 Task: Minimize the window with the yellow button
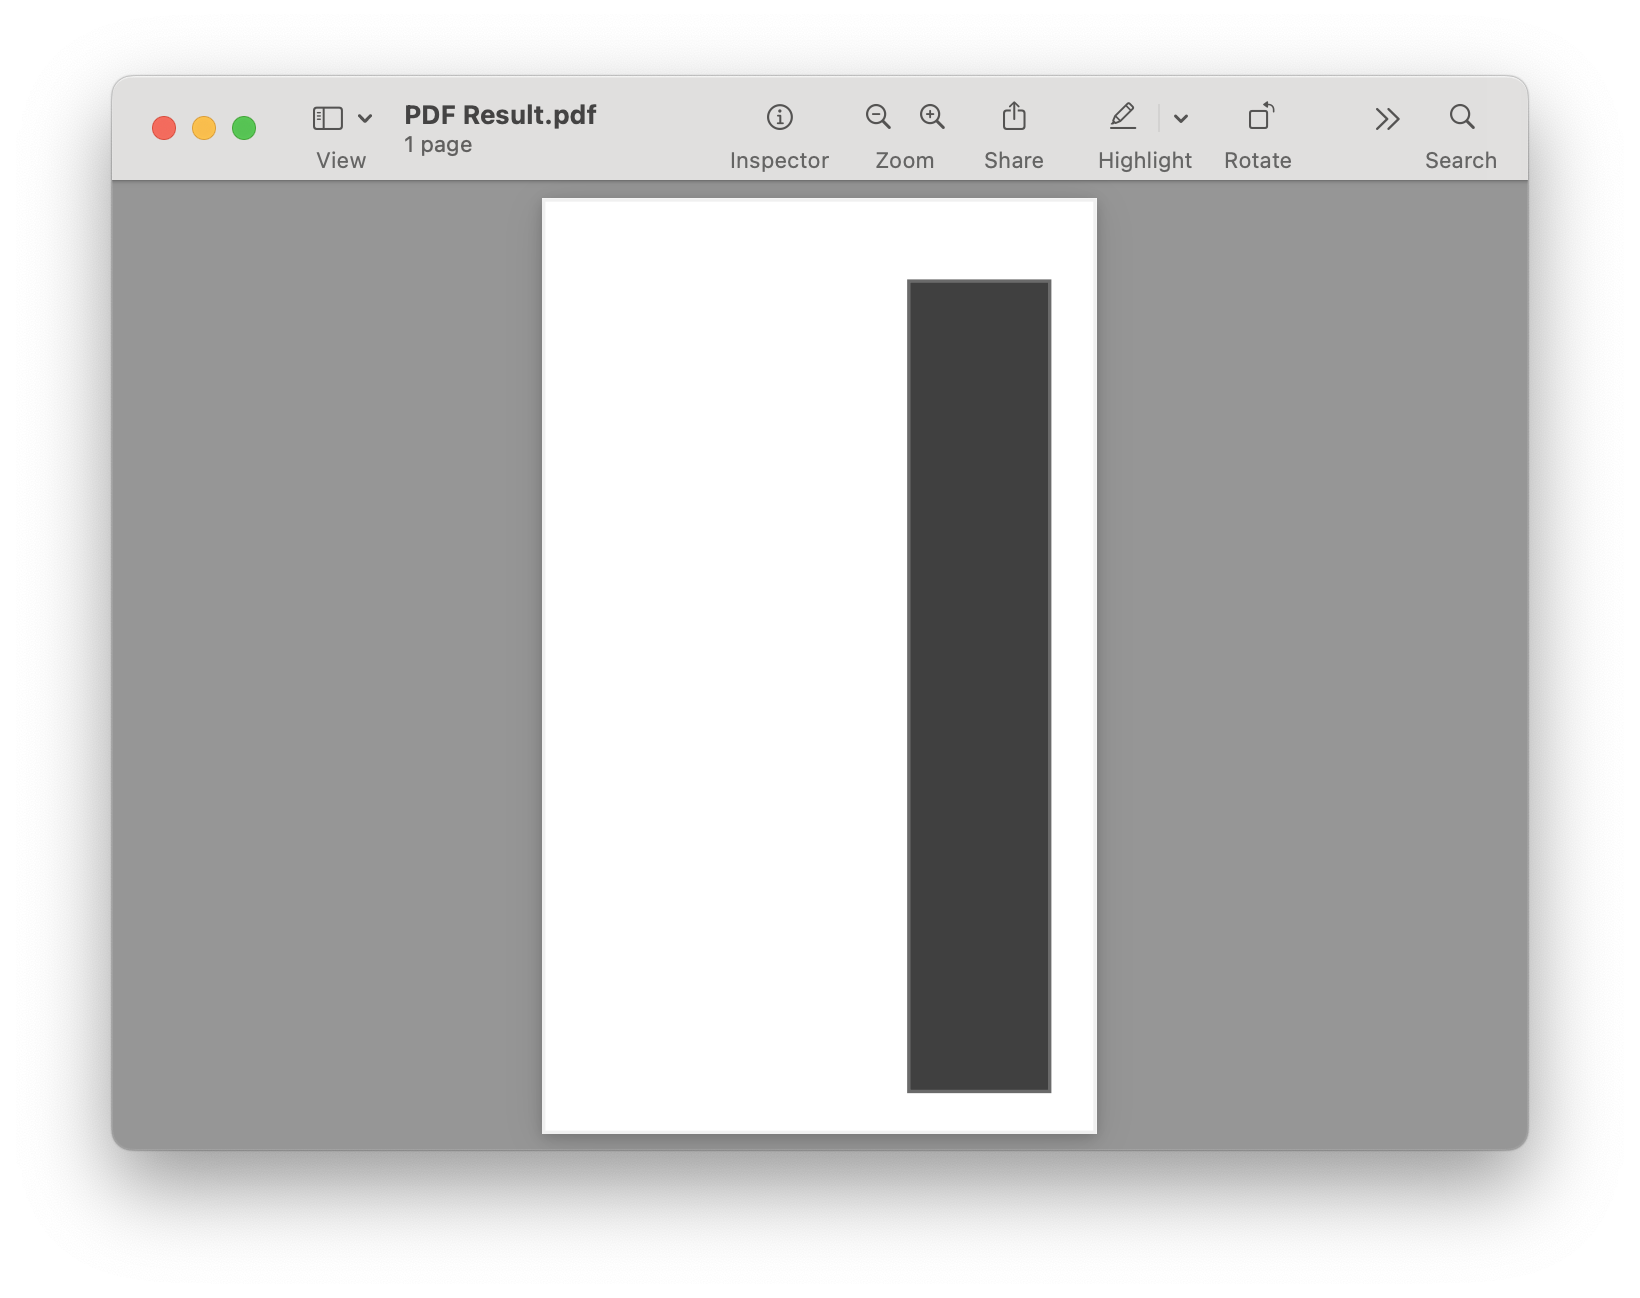click(204, 128)
